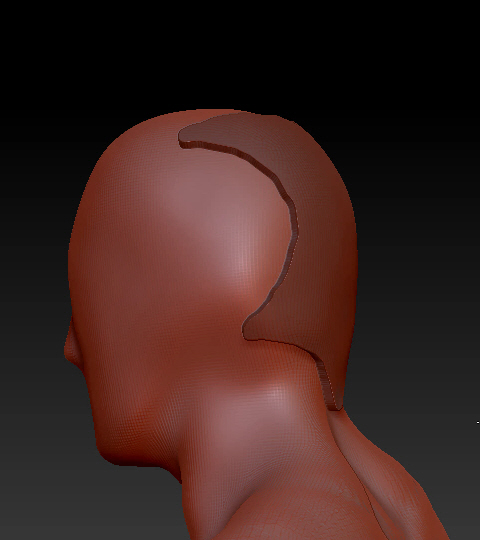Viewport: 480px width, 540px height.
Task: Click the empty dark canvas above the head
Action: pos(240,52)
